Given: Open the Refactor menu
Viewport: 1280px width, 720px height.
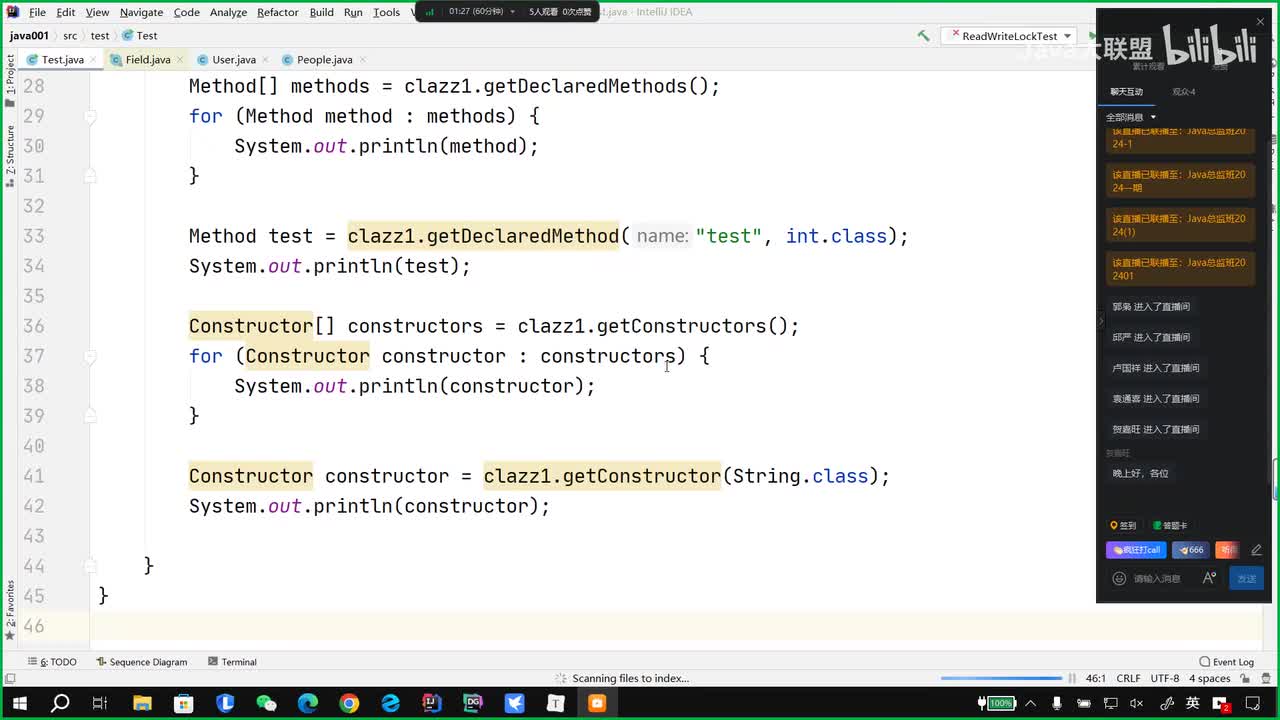Looking at the screenshot, I should 278,12.
